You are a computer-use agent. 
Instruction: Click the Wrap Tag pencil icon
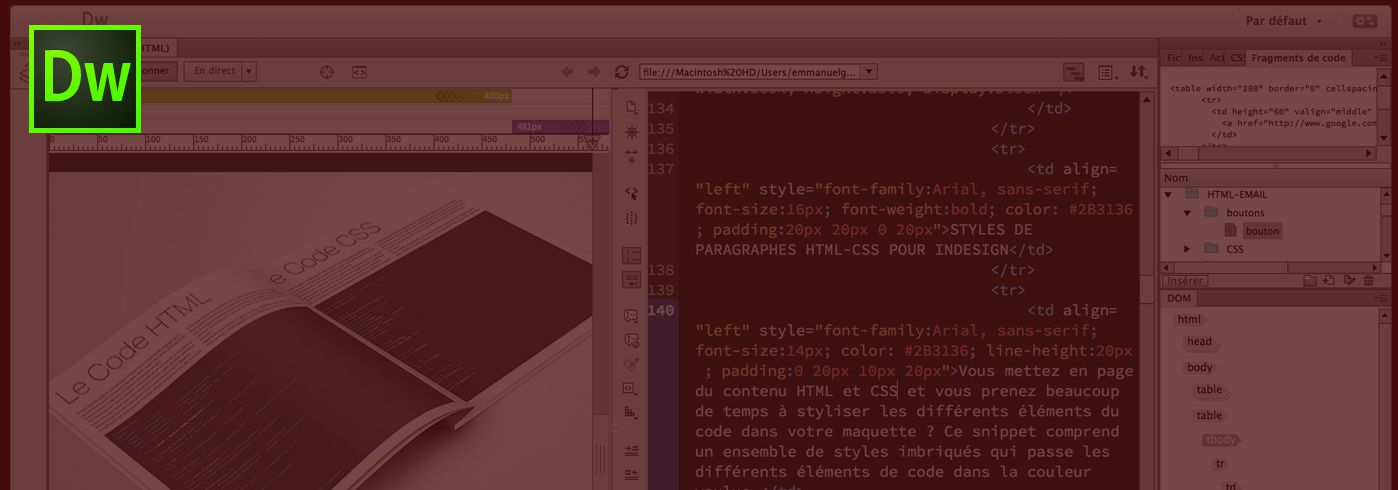point(631,364)
